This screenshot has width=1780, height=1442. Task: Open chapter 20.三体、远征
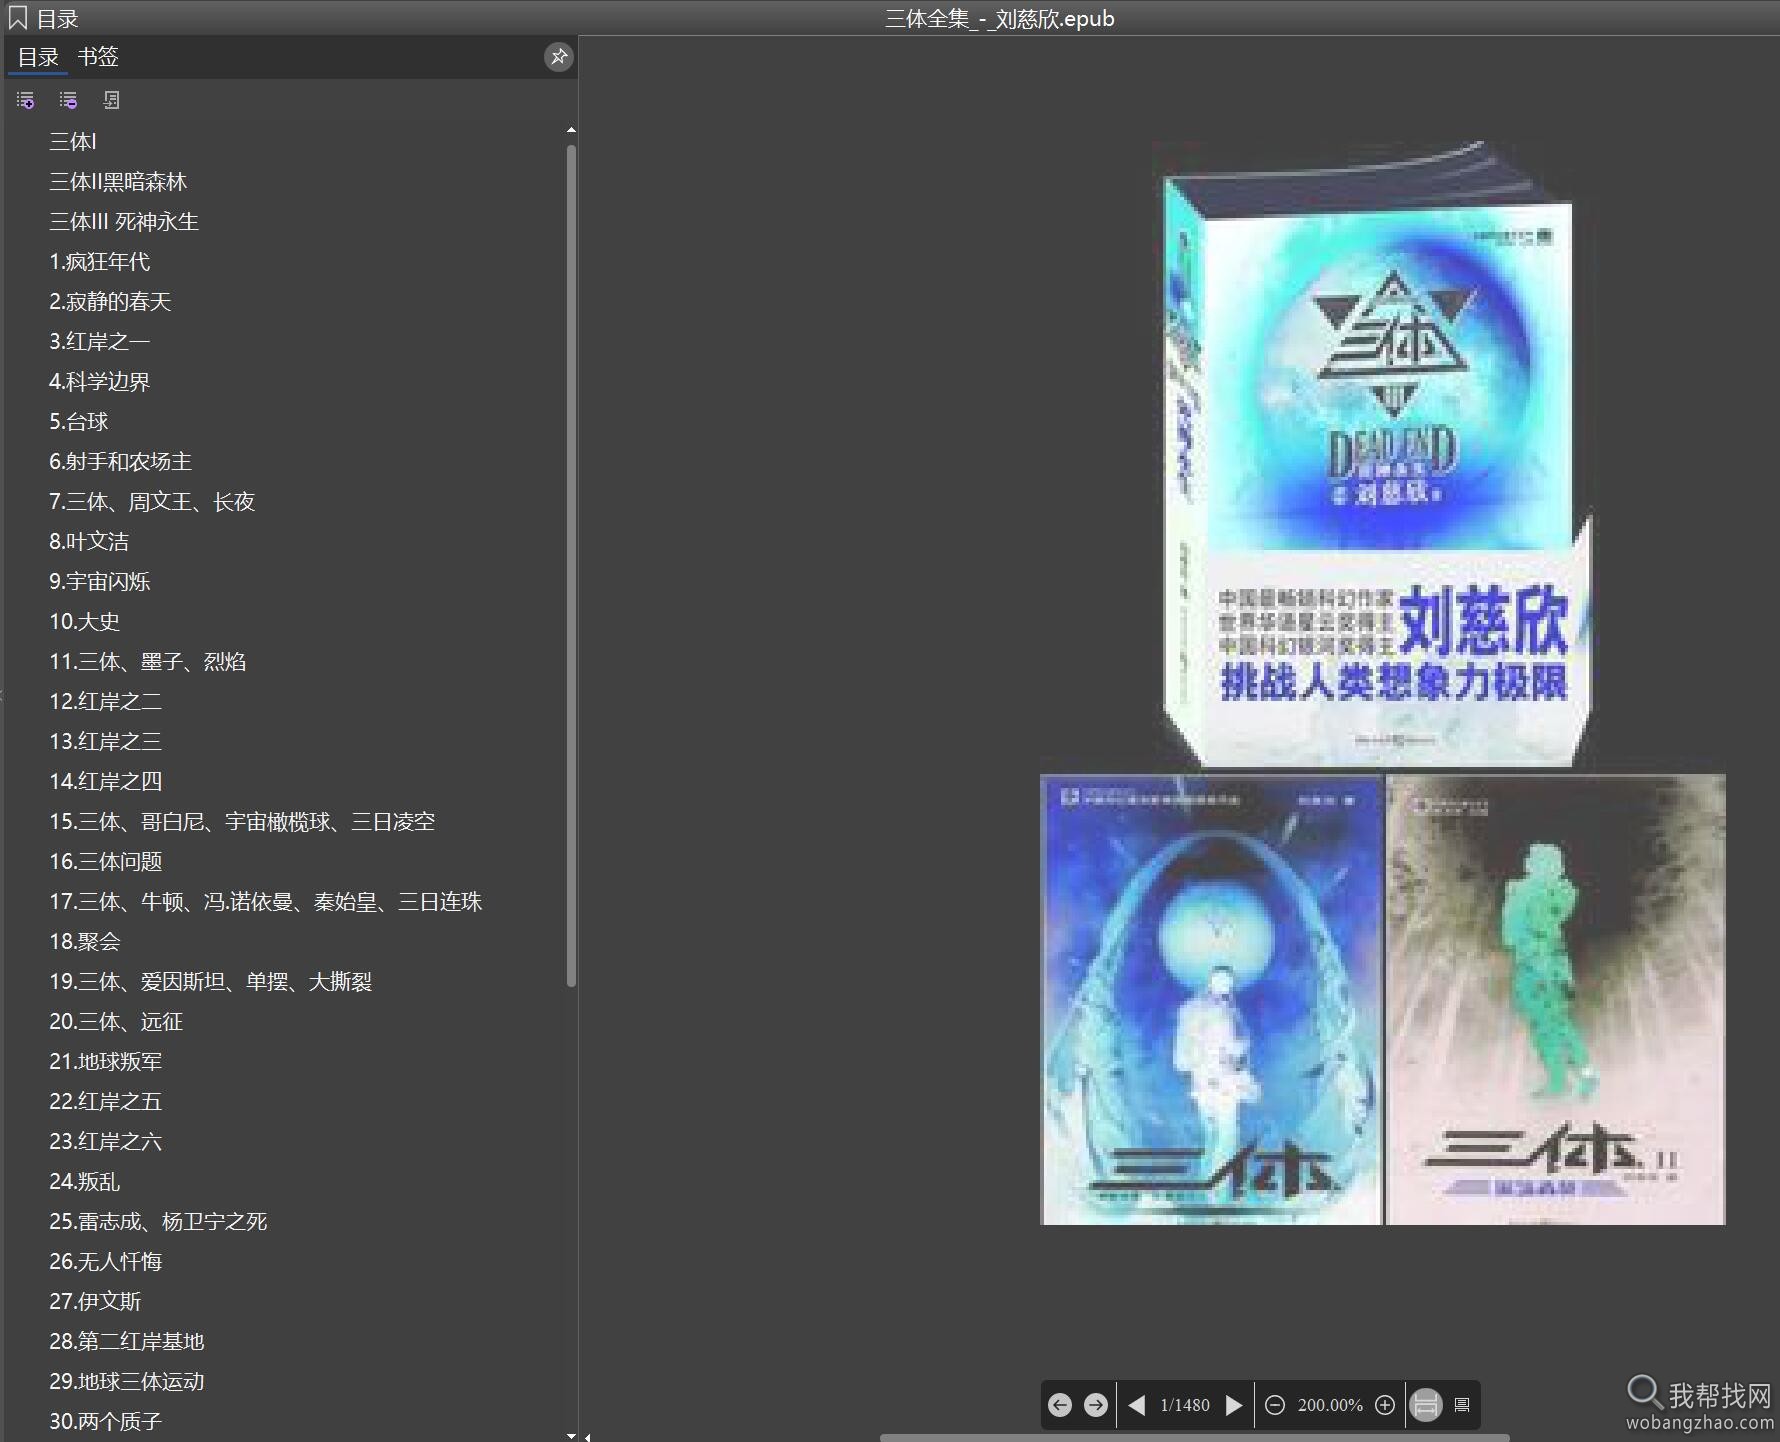click(x=116, y=1022)
